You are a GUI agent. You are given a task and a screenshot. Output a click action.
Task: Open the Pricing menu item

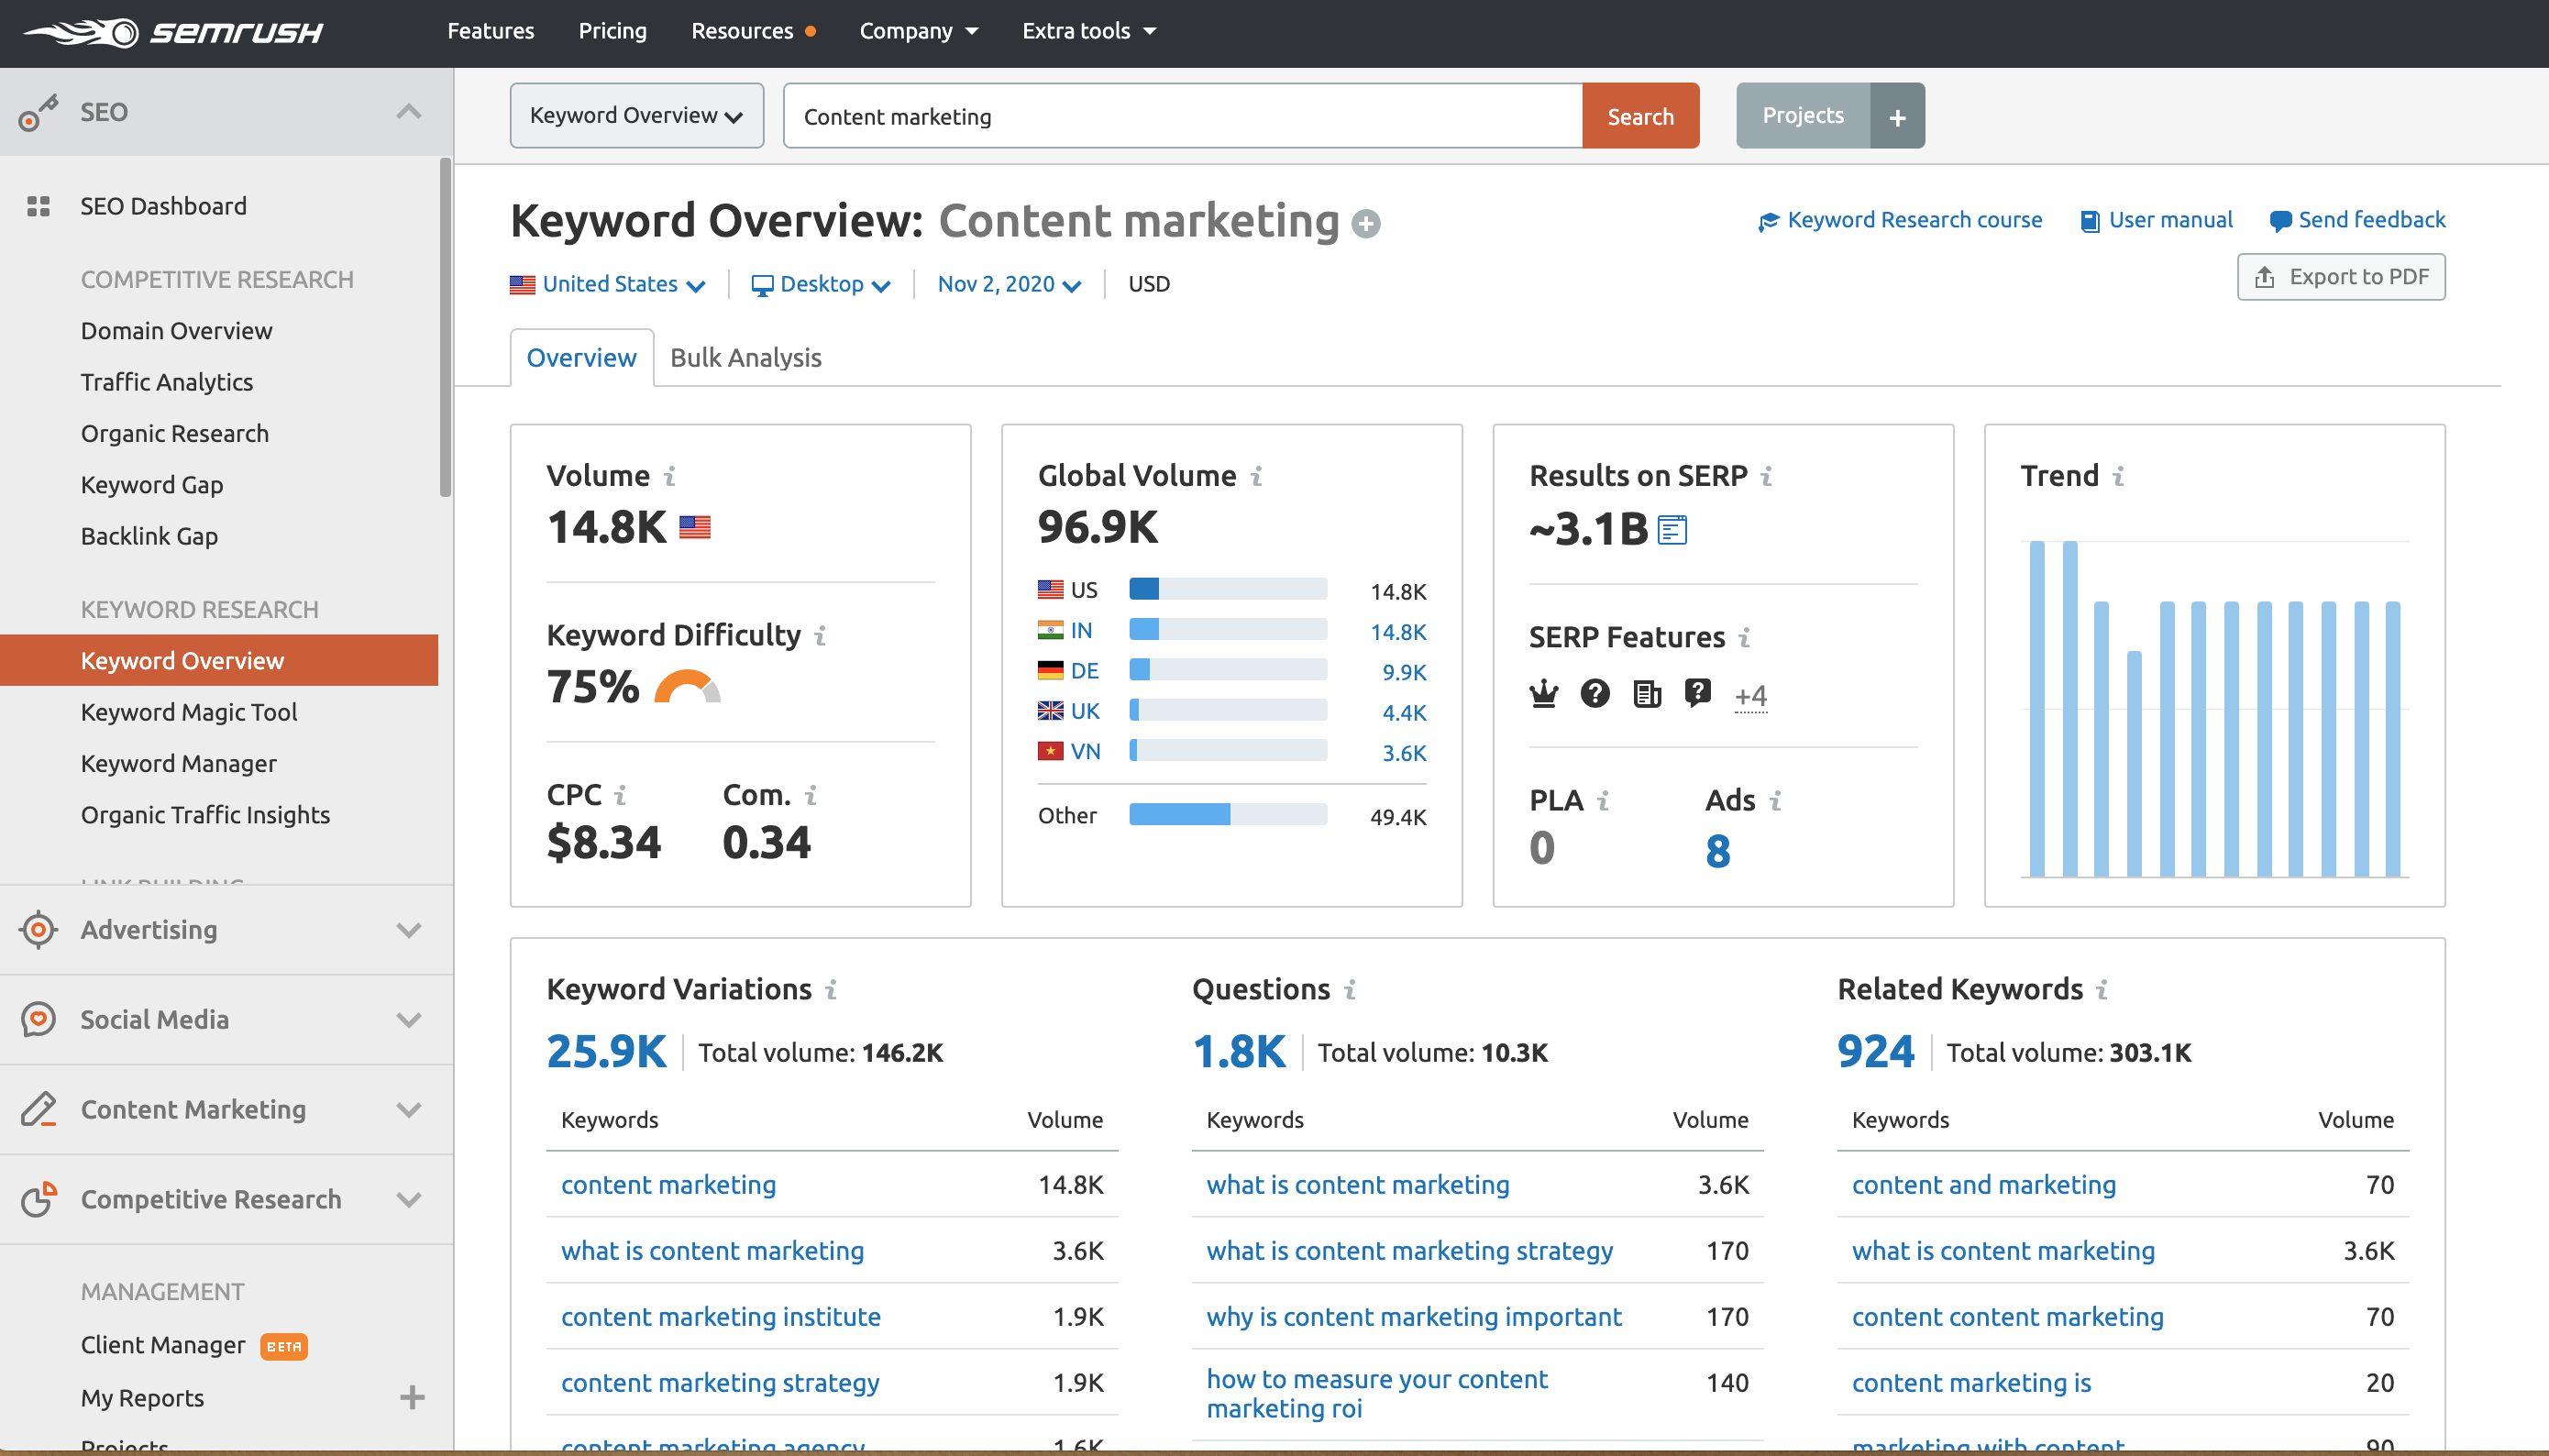(612, 31)
